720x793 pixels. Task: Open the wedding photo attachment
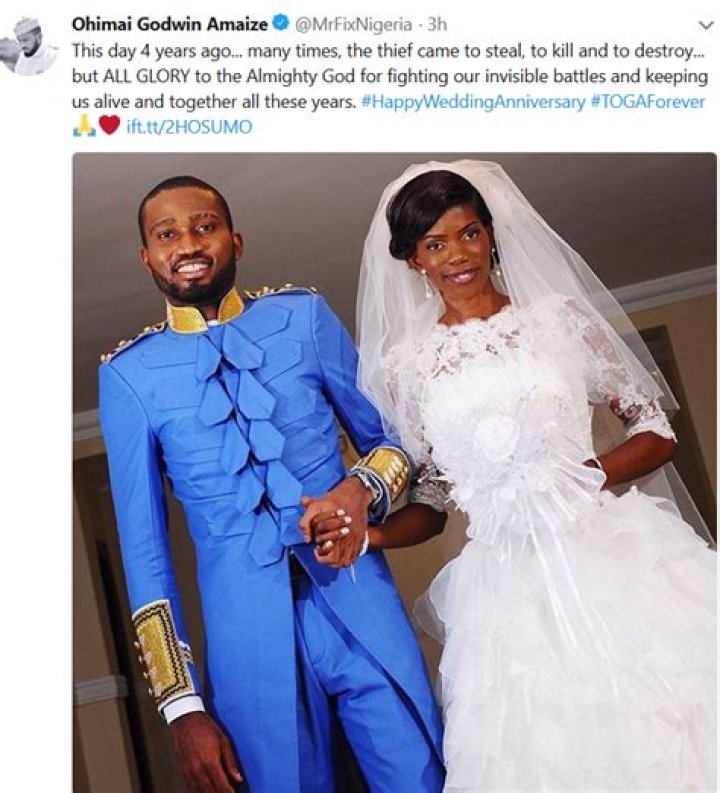point(394,472)
